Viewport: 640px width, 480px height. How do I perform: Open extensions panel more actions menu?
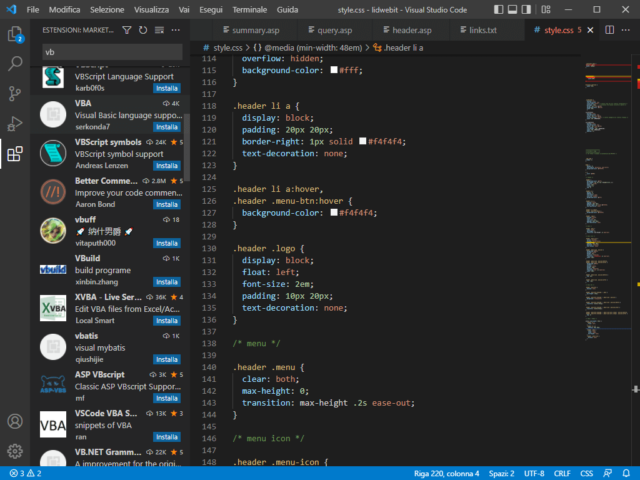click(176, 30)
